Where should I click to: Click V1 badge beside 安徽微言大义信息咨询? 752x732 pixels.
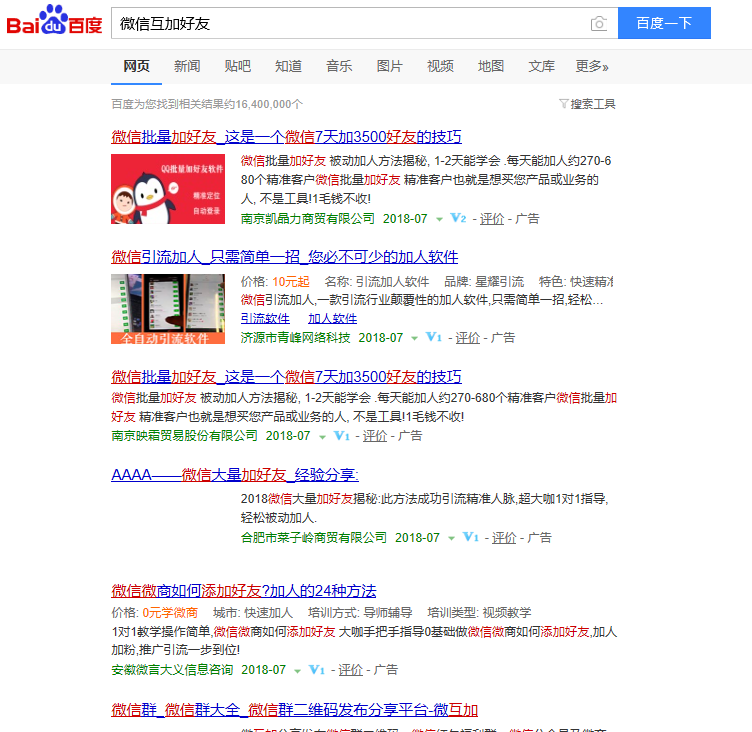(x=317, y=670)
